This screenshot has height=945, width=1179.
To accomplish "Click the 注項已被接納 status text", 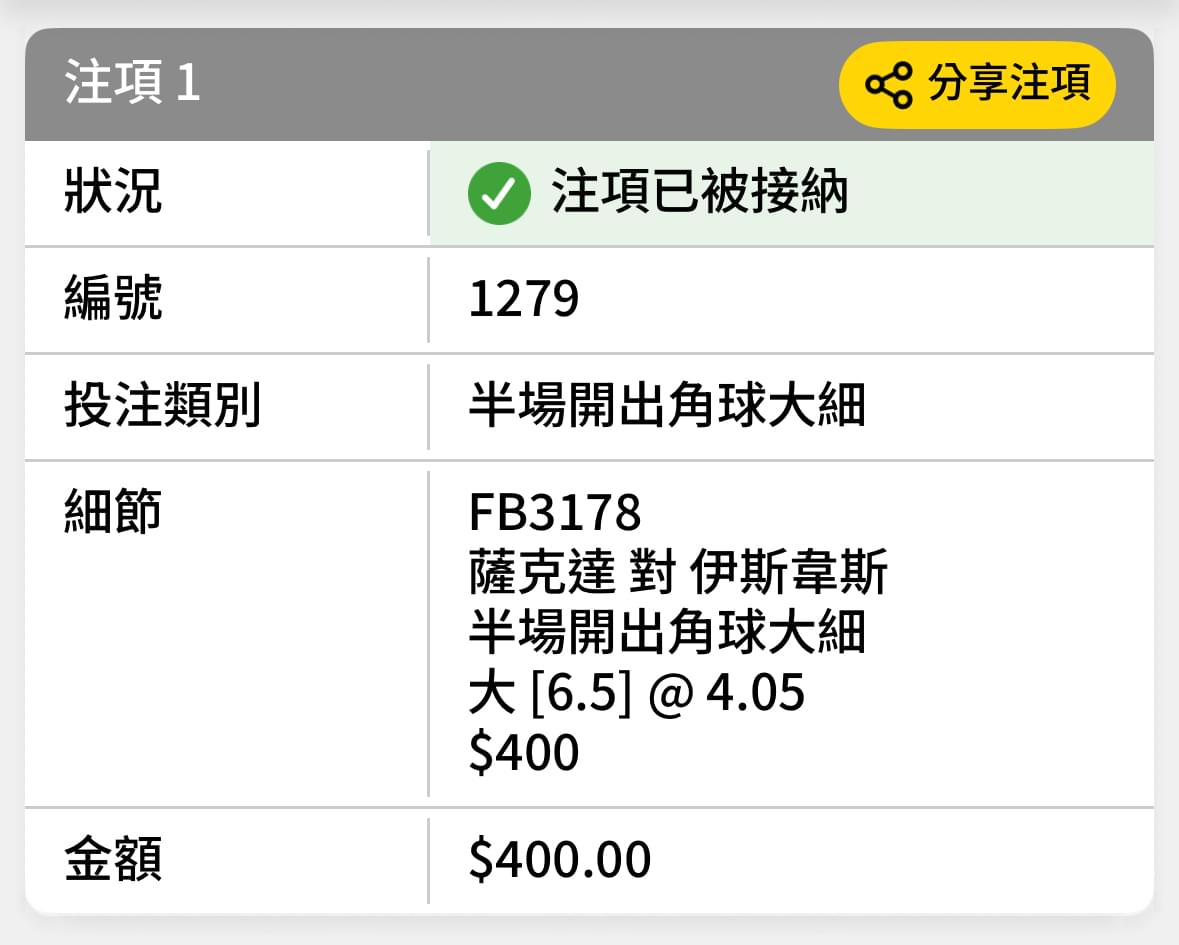I will [x=699, y=192].
